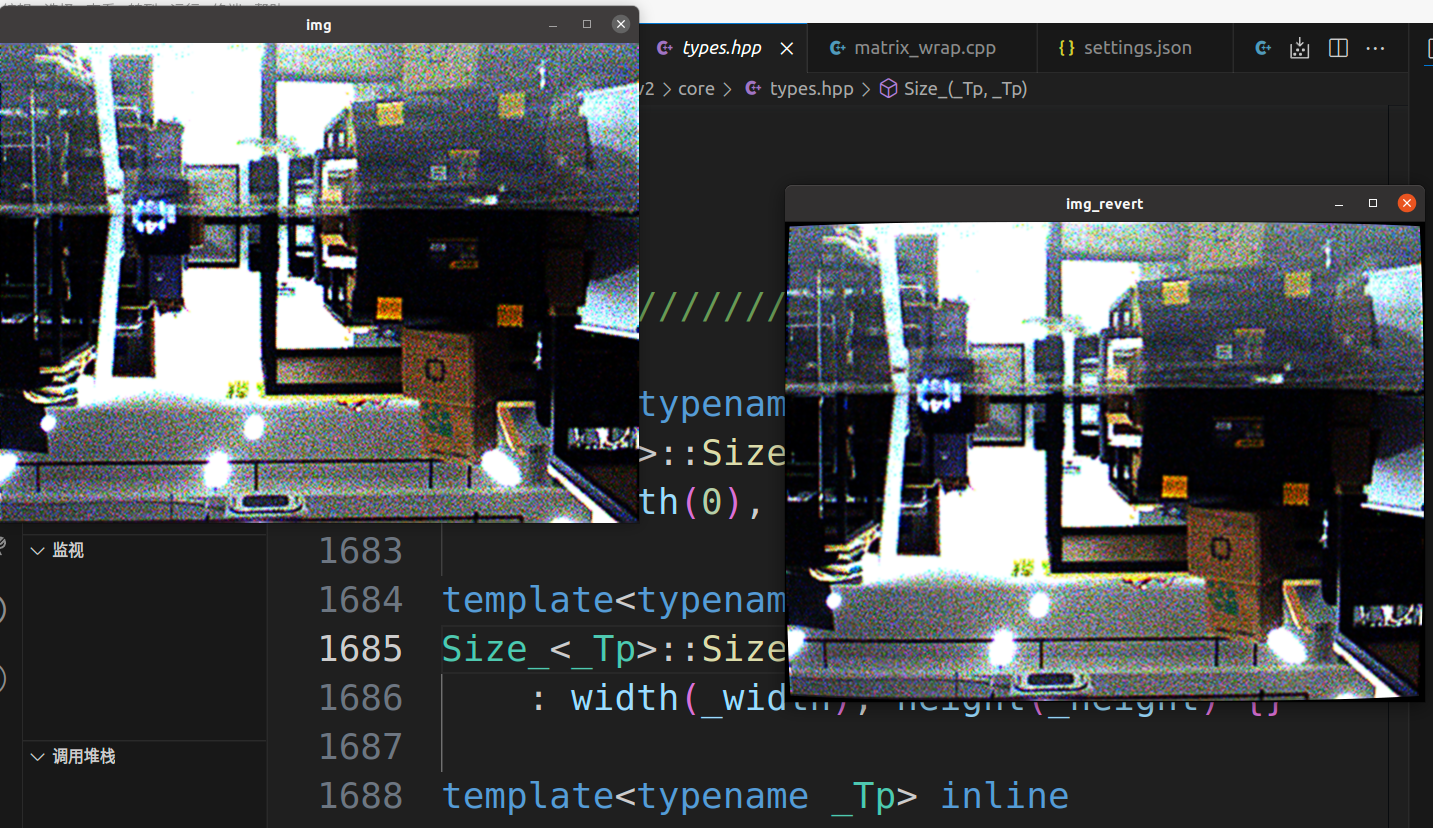Minimize the img window

tap(553, 24)
